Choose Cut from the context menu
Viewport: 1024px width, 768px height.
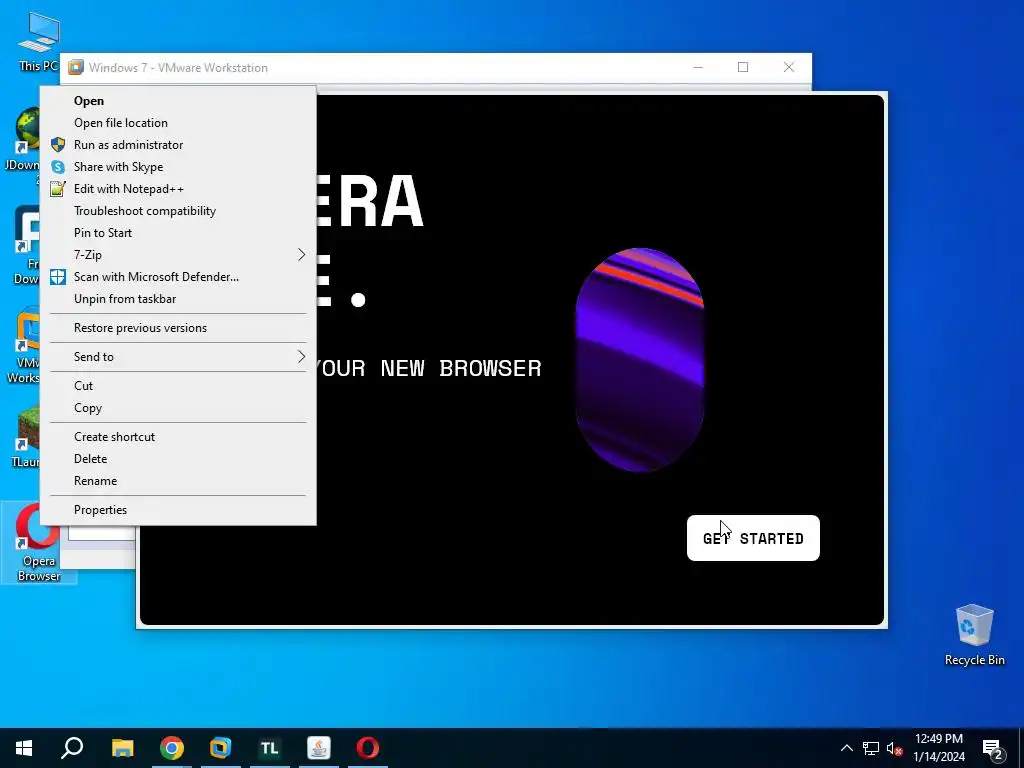point(178,386)
